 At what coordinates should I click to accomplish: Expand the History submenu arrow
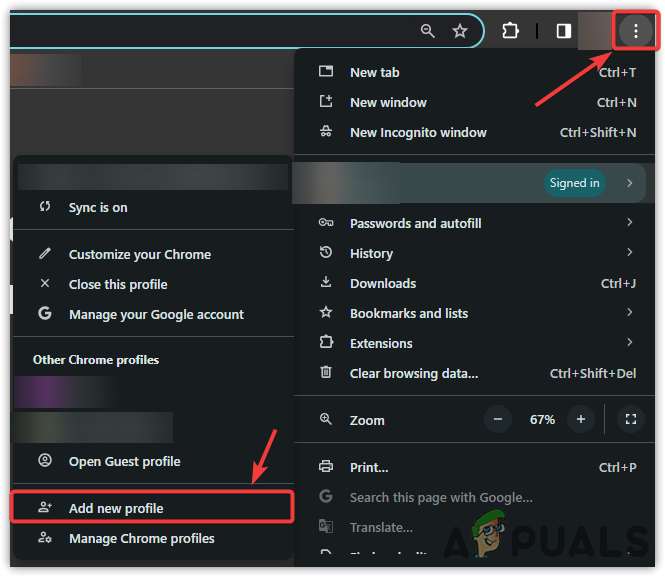(x=630, y=252)
